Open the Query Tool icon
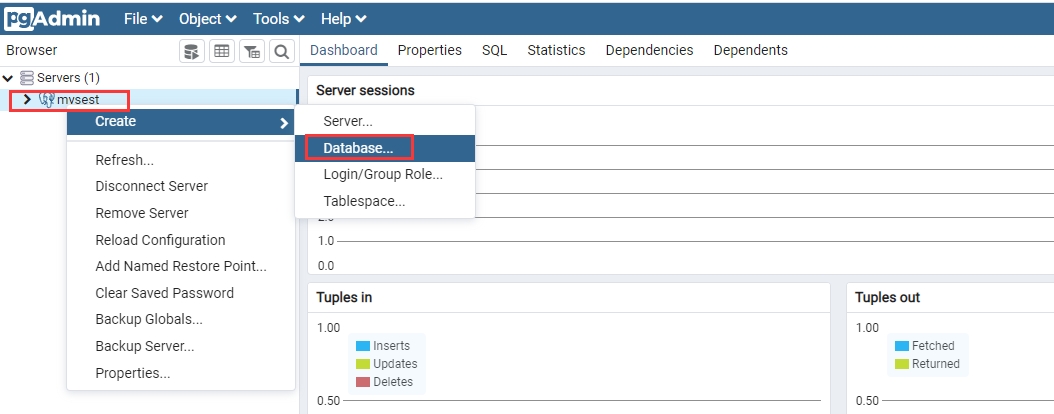This screenshot has height=414, width=1054. (191, 51)
